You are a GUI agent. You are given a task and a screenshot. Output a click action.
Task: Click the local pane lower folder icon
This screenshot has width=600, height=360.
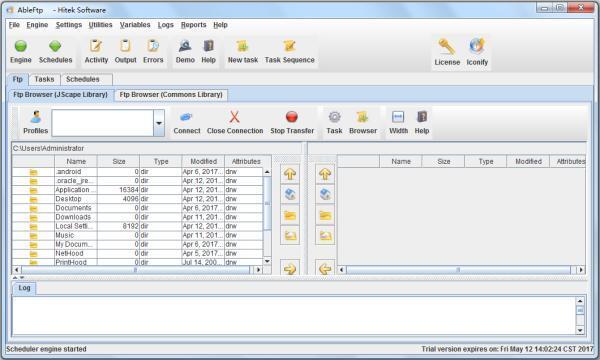(290, 235)
